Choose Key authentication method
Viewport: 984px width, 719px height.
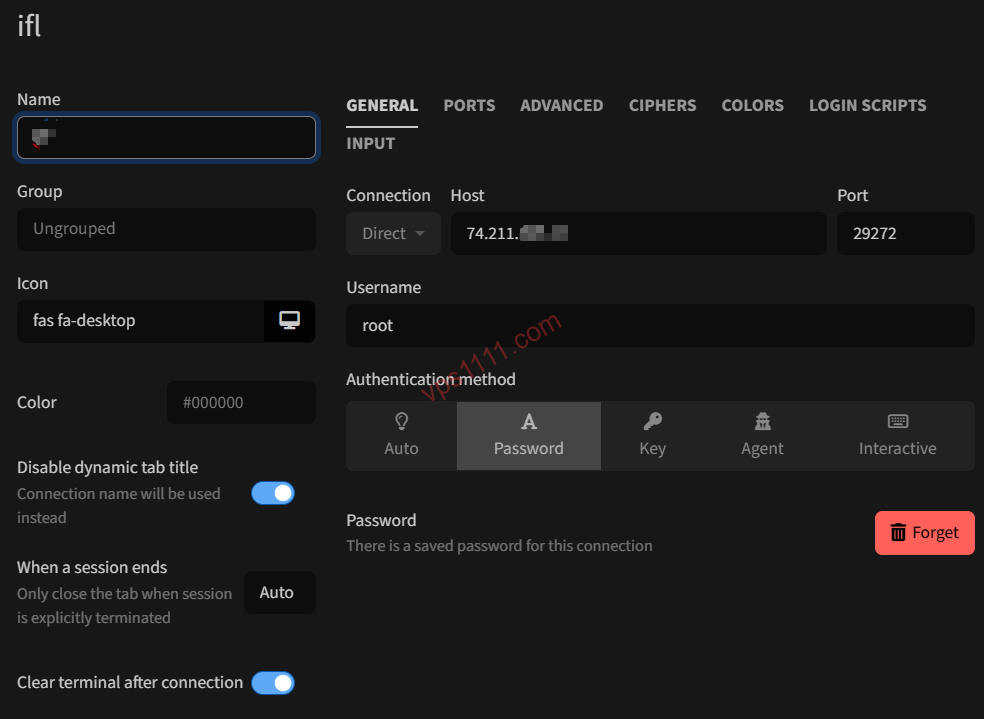coord(652,435)
